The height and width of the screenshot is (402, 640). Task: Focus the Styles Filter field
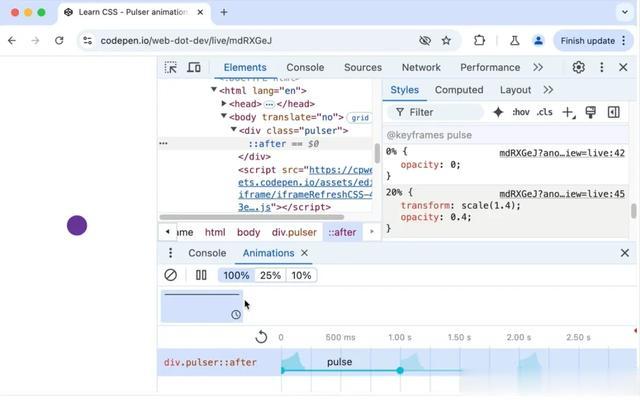coord(435,112)
